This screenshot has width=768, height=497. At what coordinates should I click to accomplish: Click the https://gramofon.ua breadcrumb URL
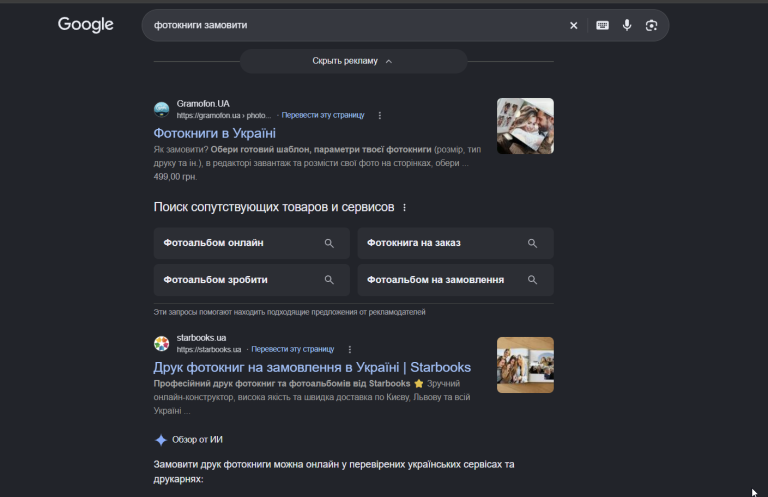coord(224,116)
